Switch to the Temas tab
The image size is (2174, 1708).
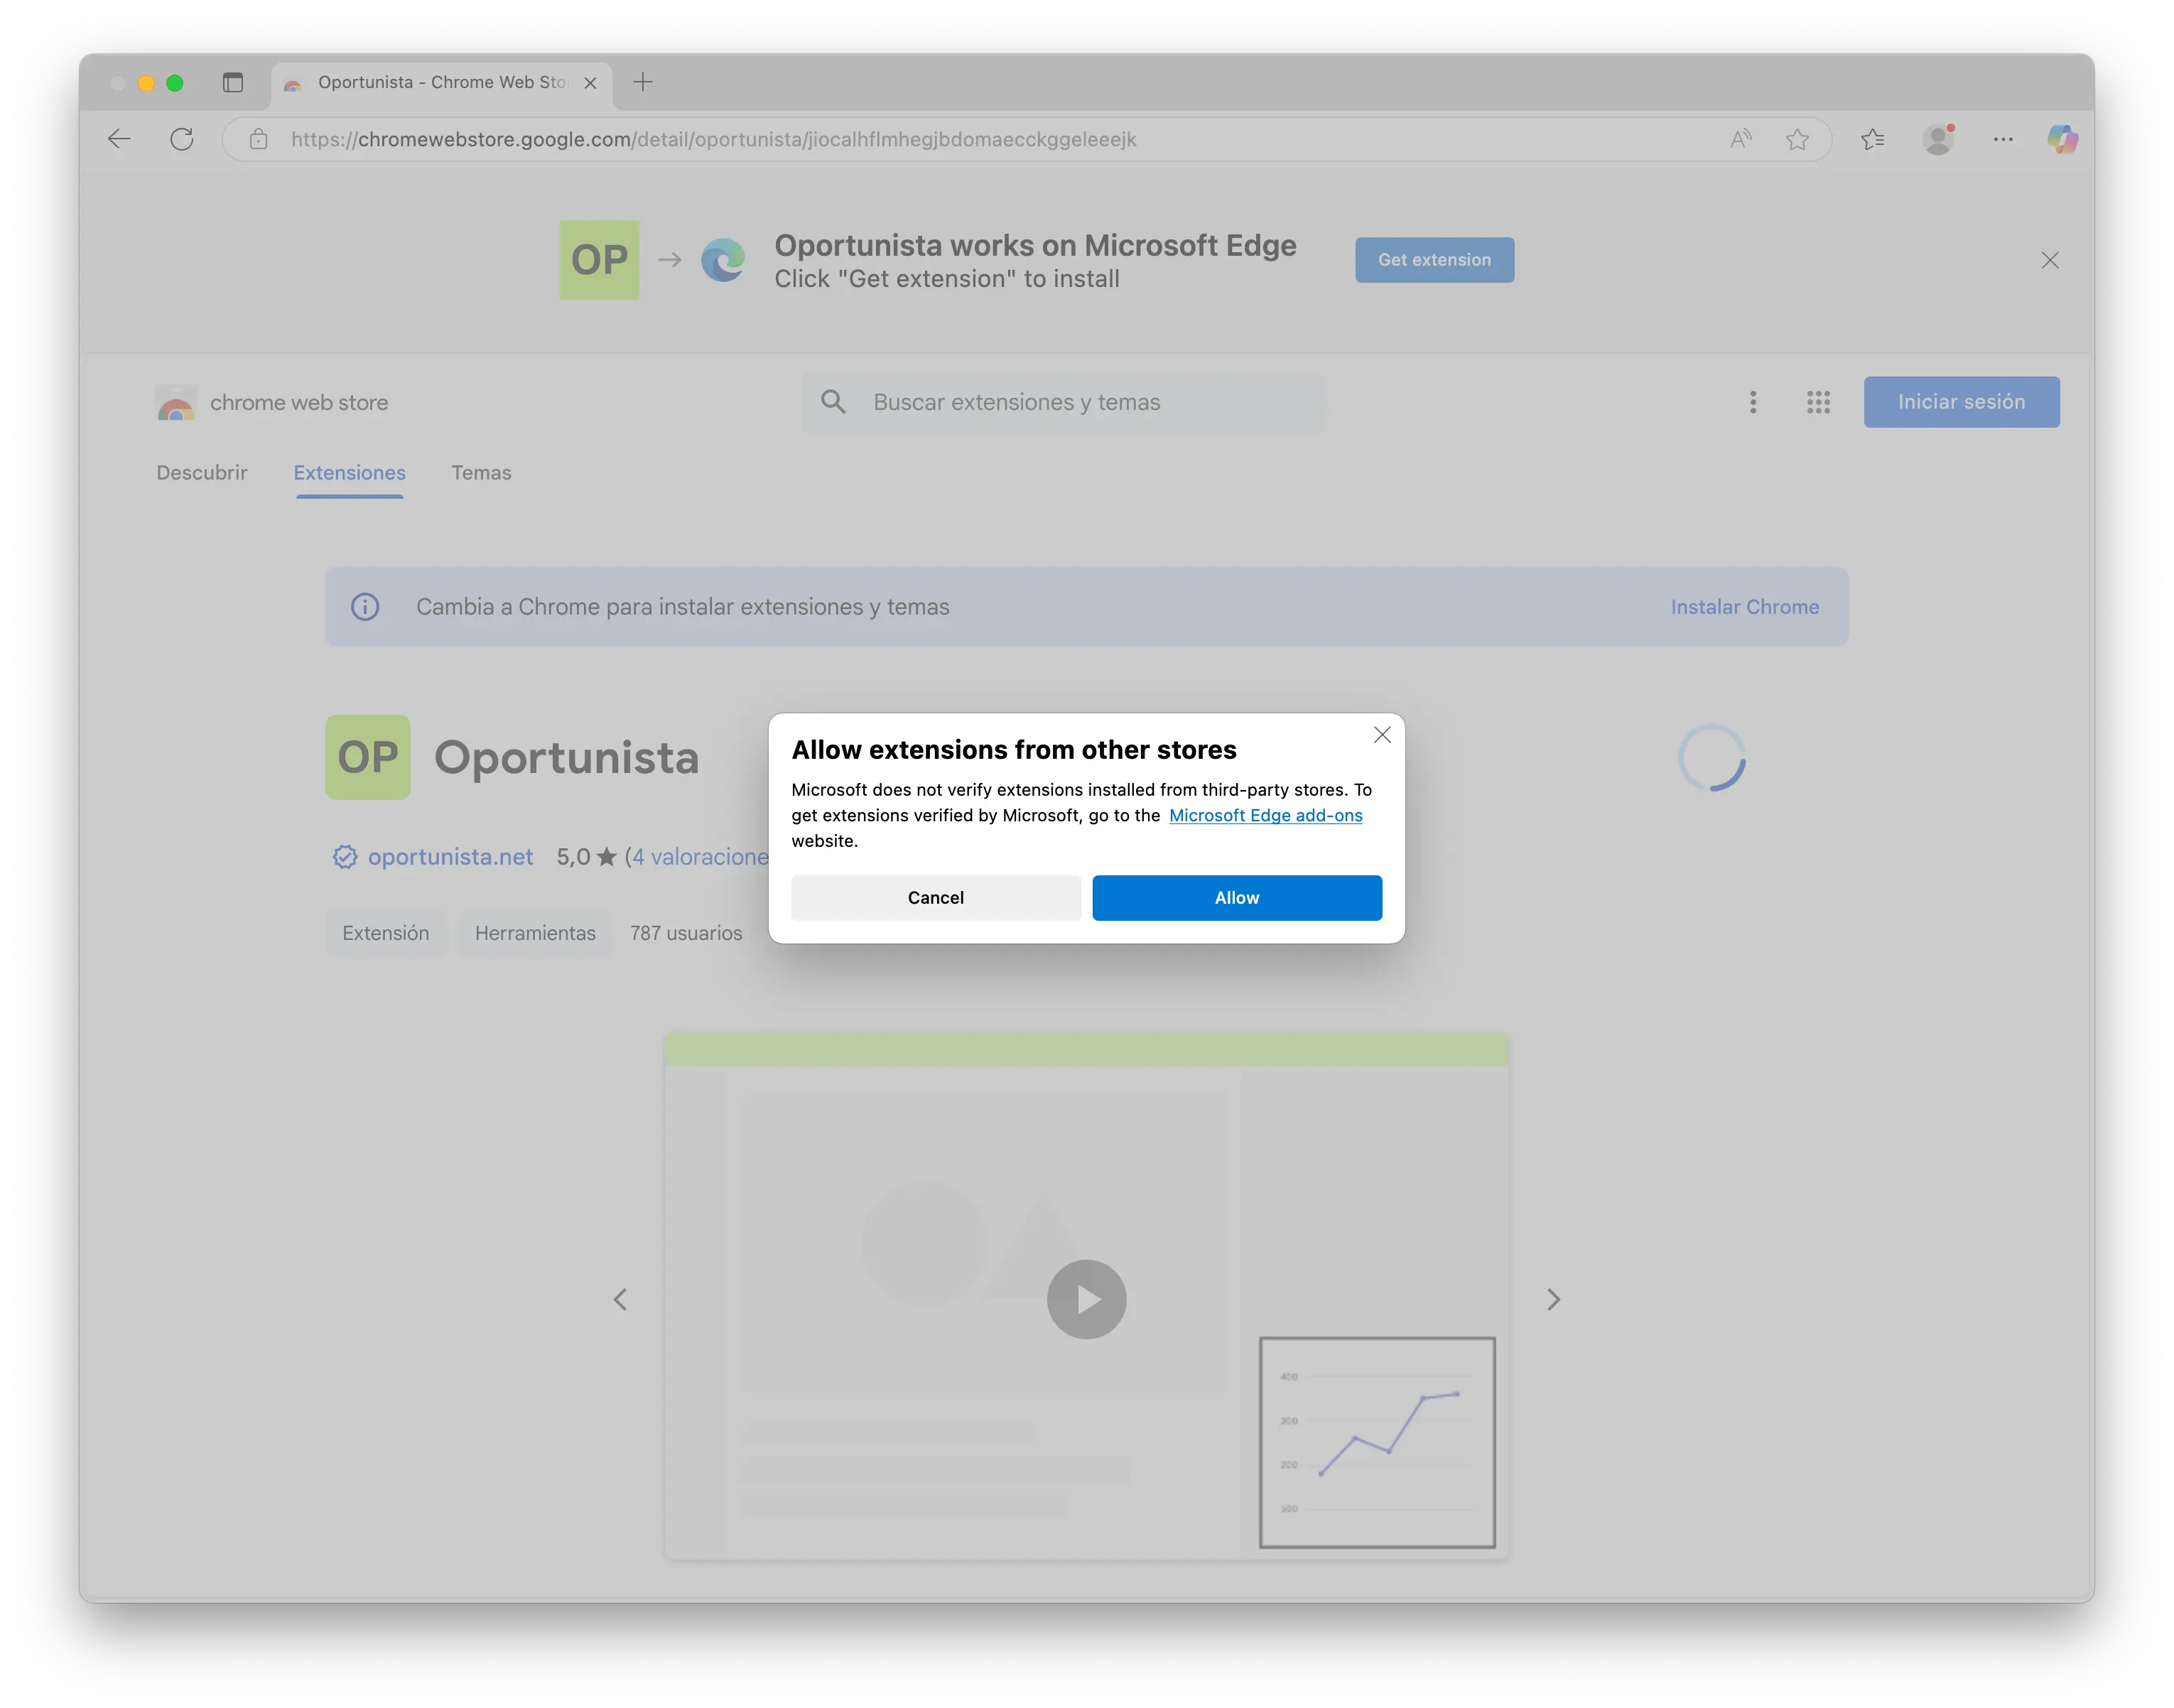(x=481, y=472)
